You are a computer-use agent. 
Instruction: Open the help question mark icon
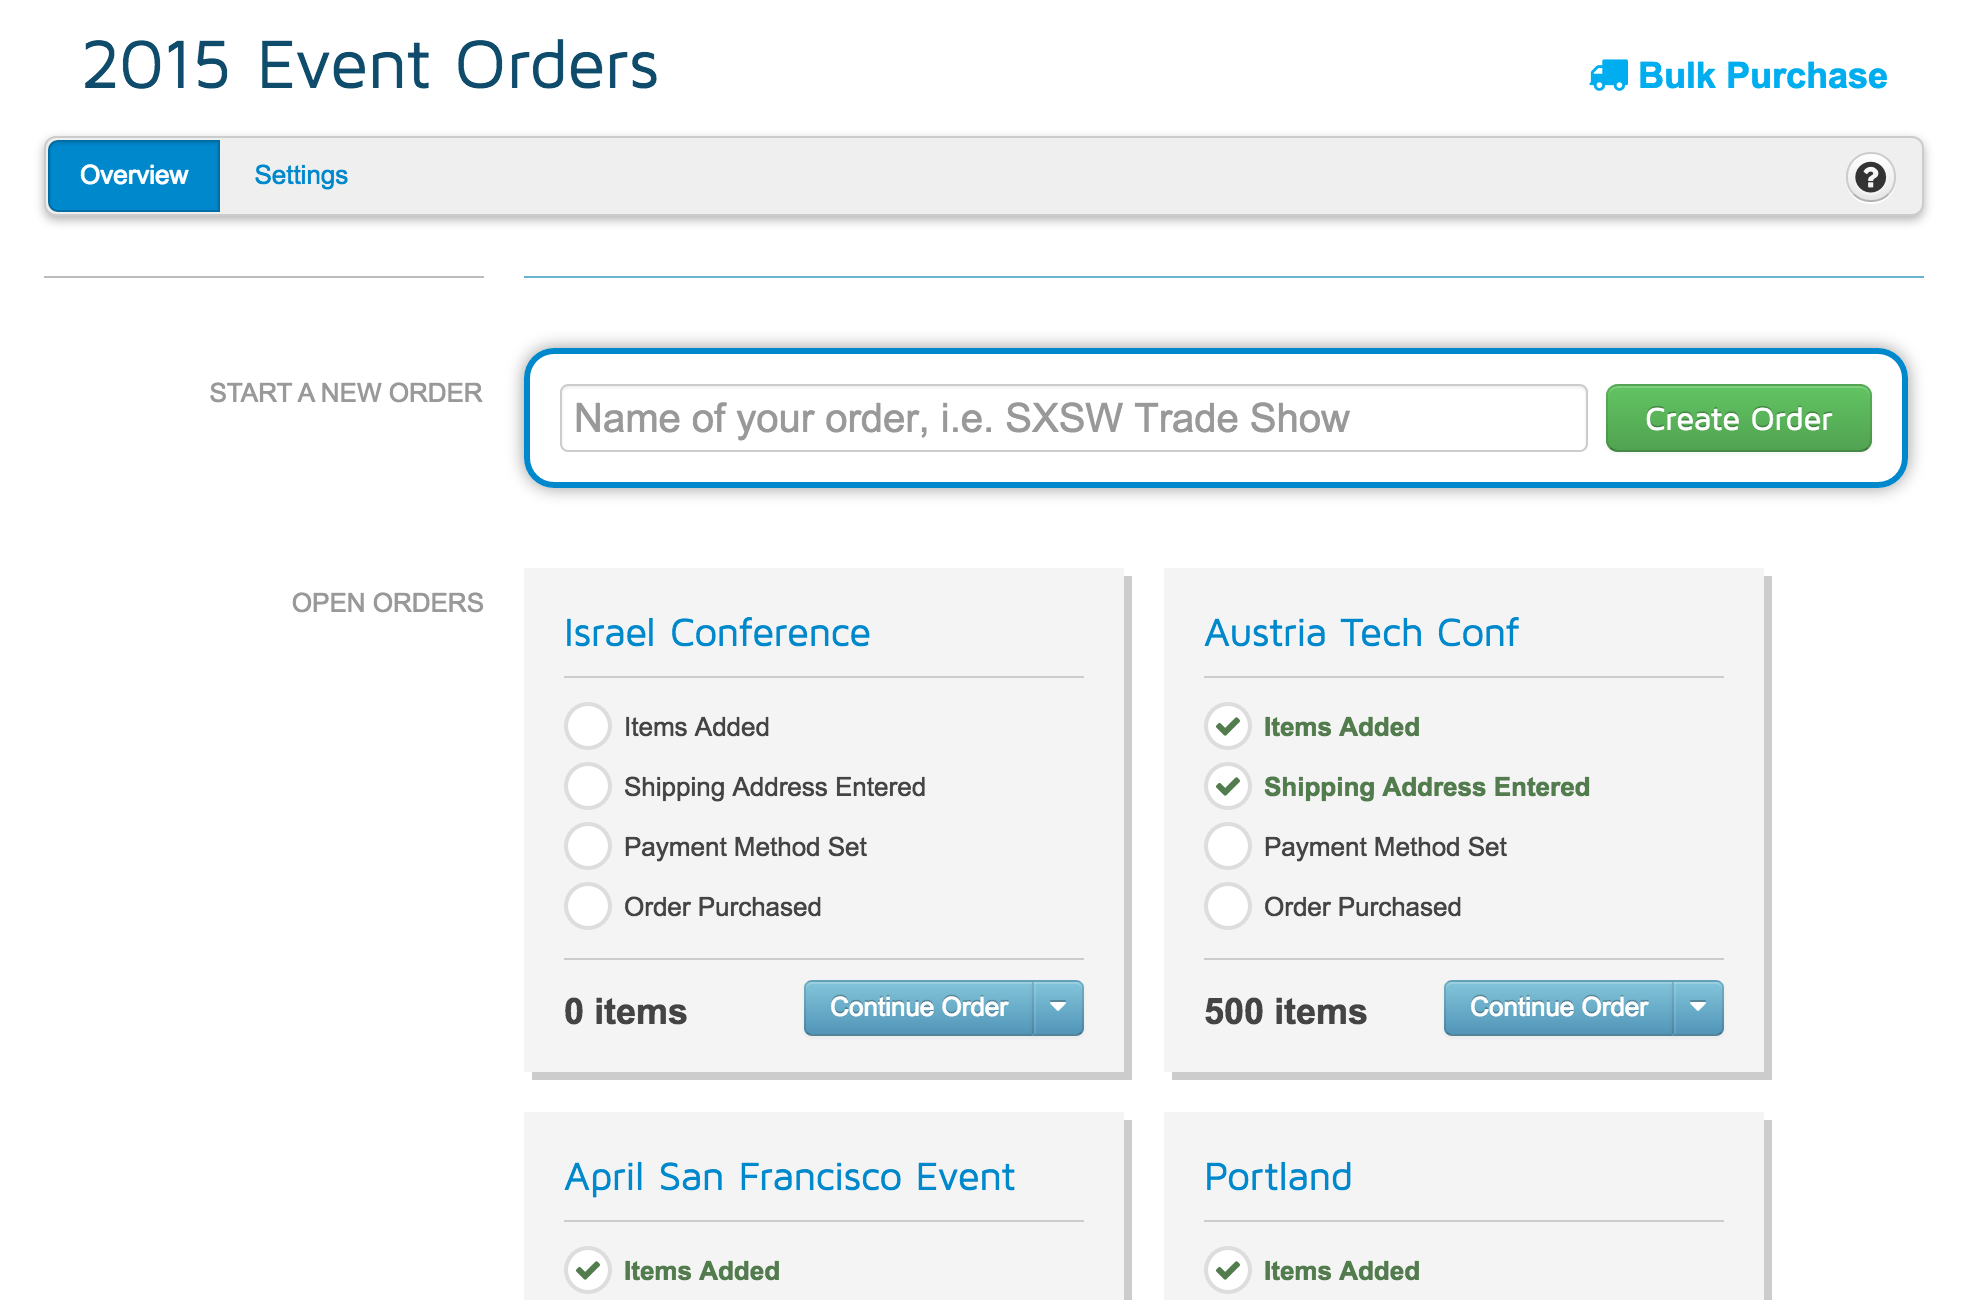point(1869,177)
